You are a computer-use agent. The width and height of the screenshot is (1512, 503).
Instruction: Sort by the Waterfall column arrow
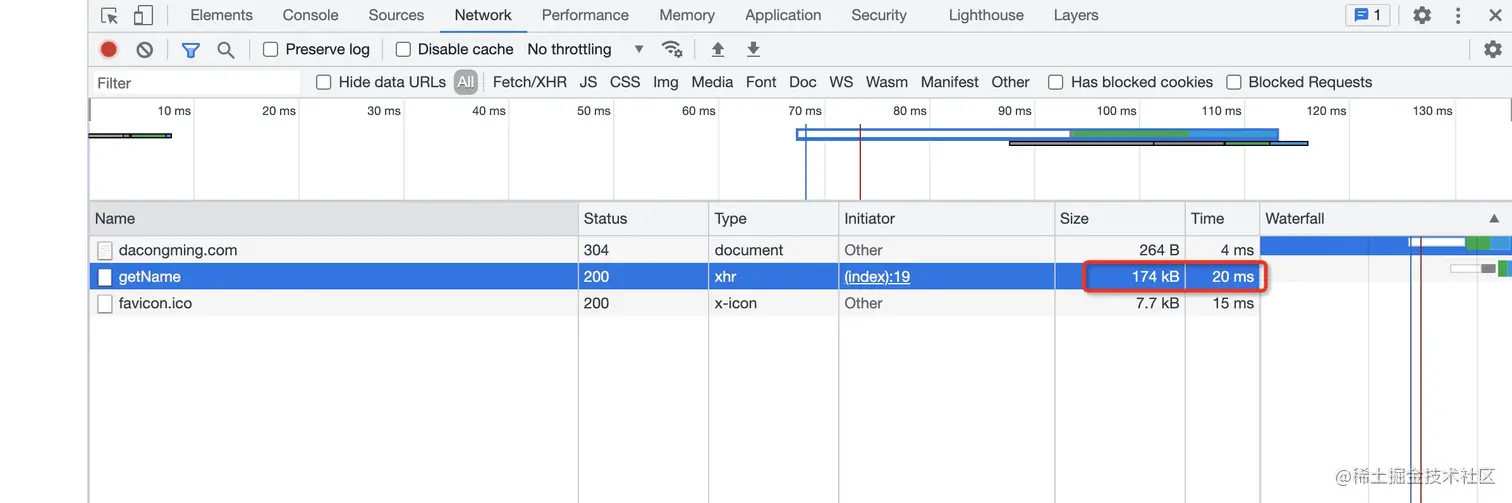[1494, 218]
